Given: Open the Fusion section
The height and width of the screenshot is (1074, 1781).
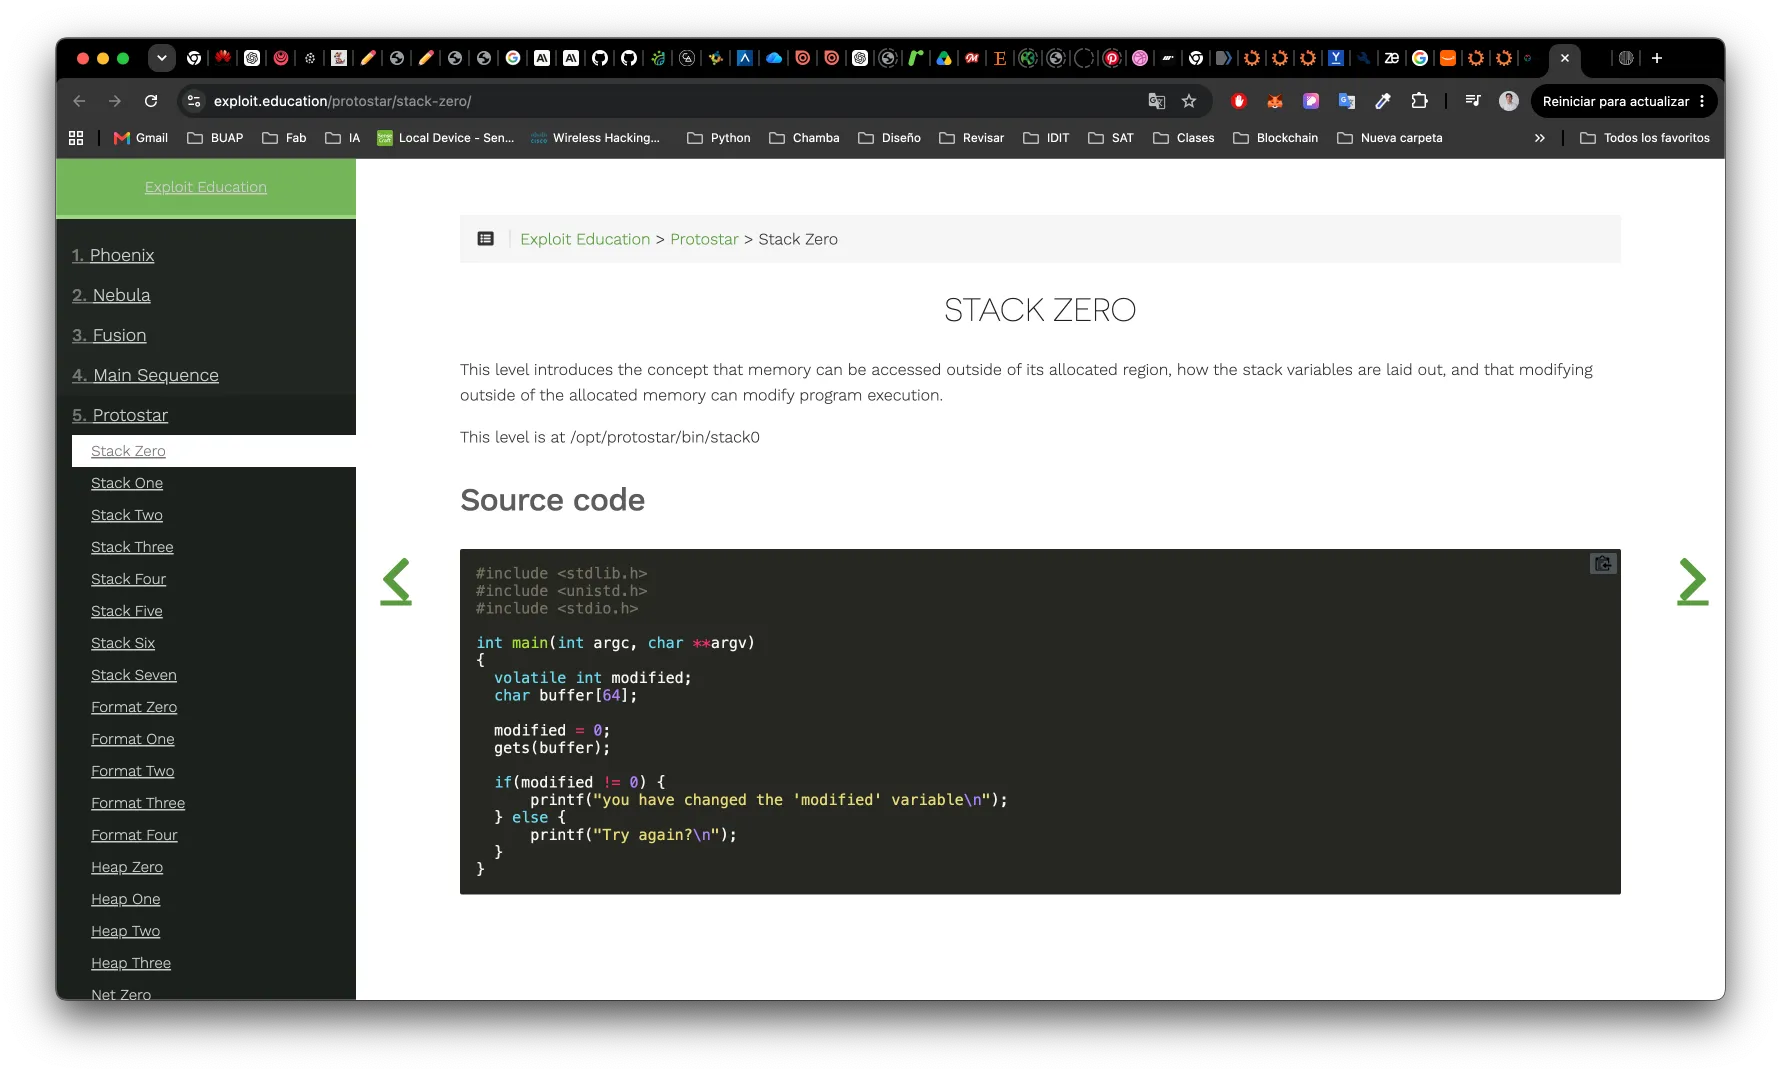Looking at the screenshot, I should (x=109, y=335).
